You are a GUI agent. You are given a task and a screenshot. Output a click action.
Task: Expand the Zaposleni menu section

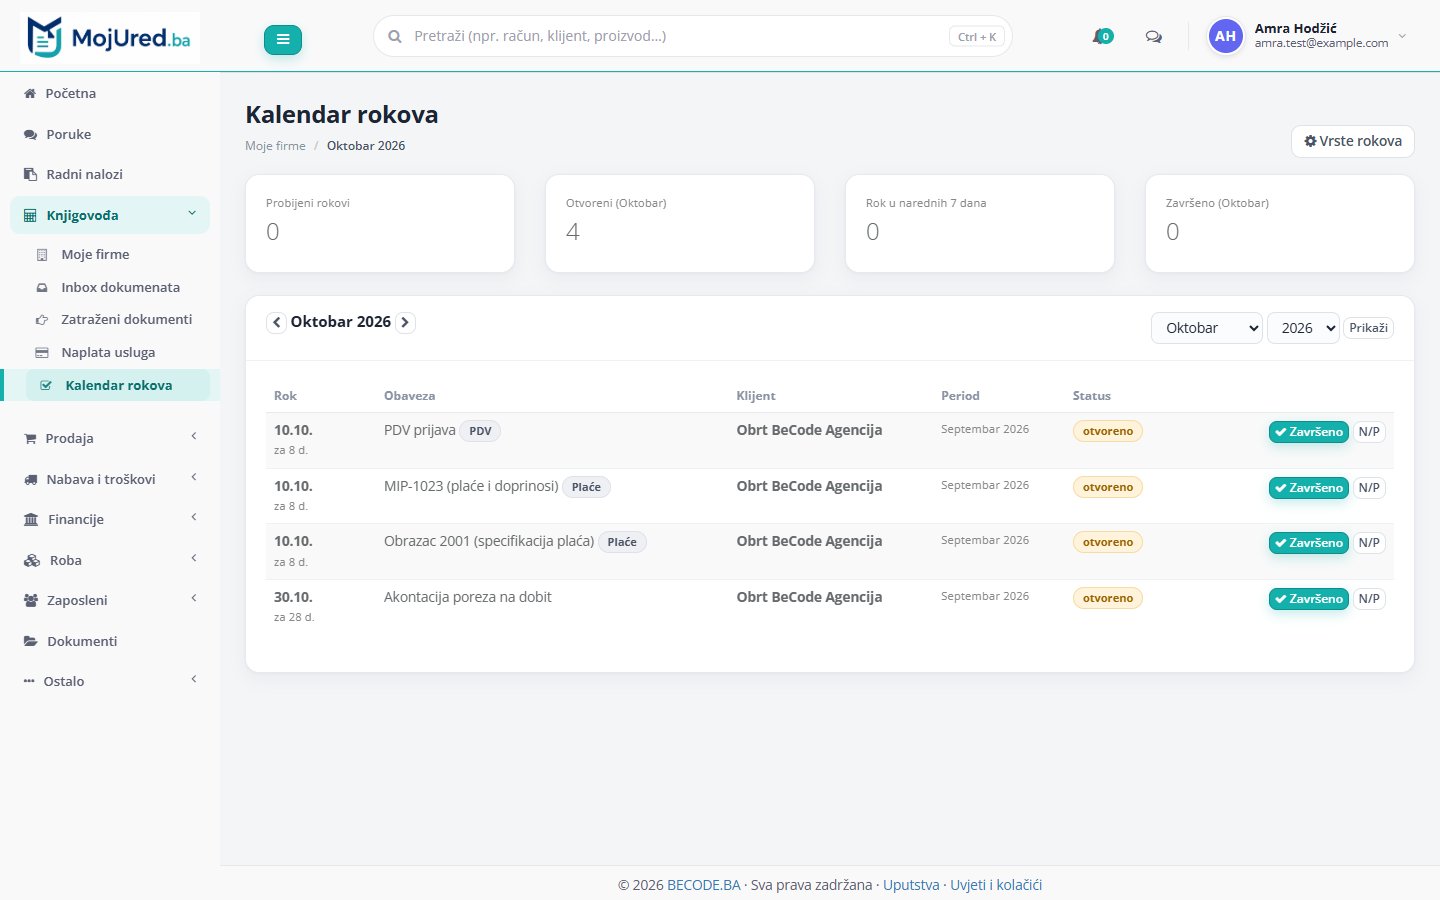coord(110,600)
